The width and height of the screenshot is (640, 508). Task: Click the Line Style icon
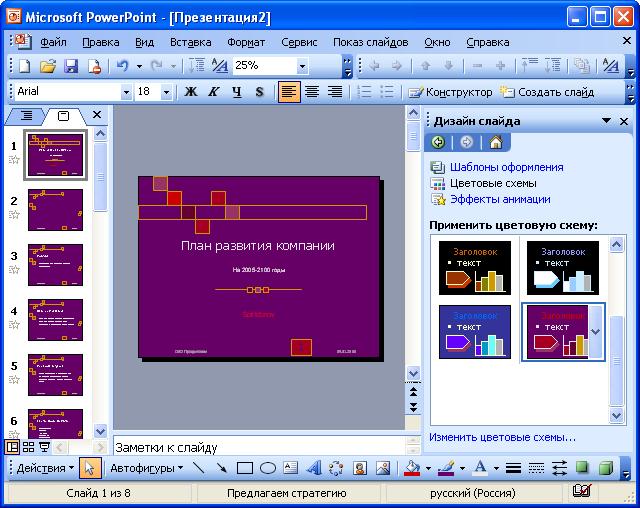coord(513,468)
